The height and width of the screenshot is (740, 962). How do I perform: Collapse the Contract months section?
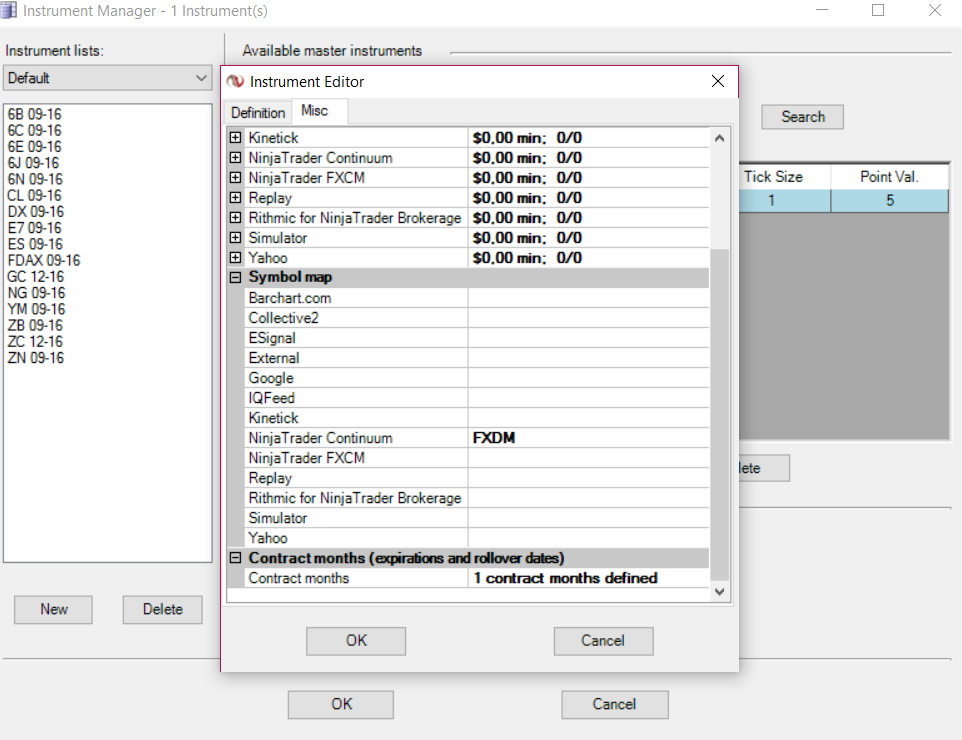235,558
